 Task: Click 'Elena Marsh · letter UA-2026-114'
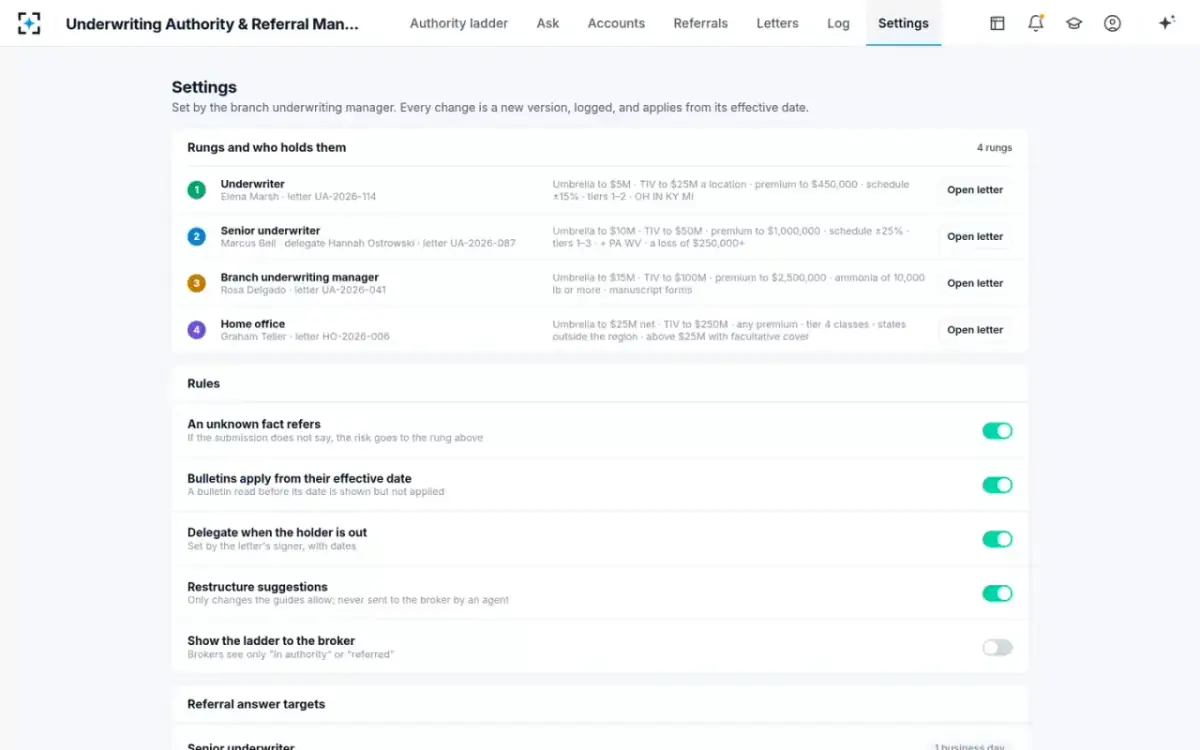[299, 197]
